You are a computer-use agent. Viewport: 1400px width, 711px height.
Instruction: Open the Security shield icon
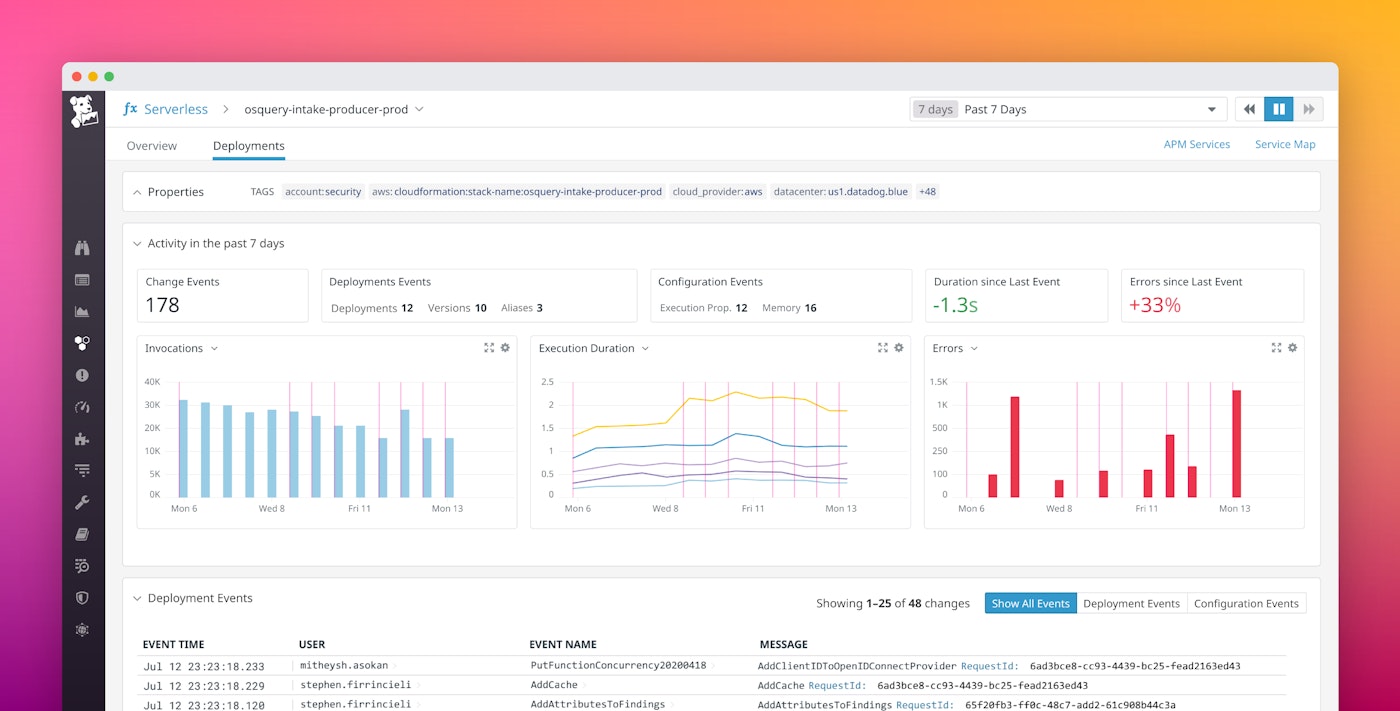point(83,597)
